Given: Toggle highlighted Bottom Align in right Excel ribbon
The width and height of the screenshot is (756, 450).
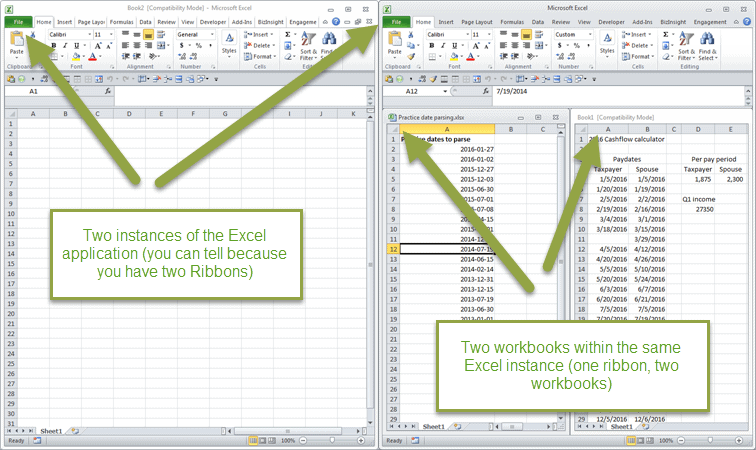Looking at the screenshot, I should pyautogui.click(x=526, y=34).
